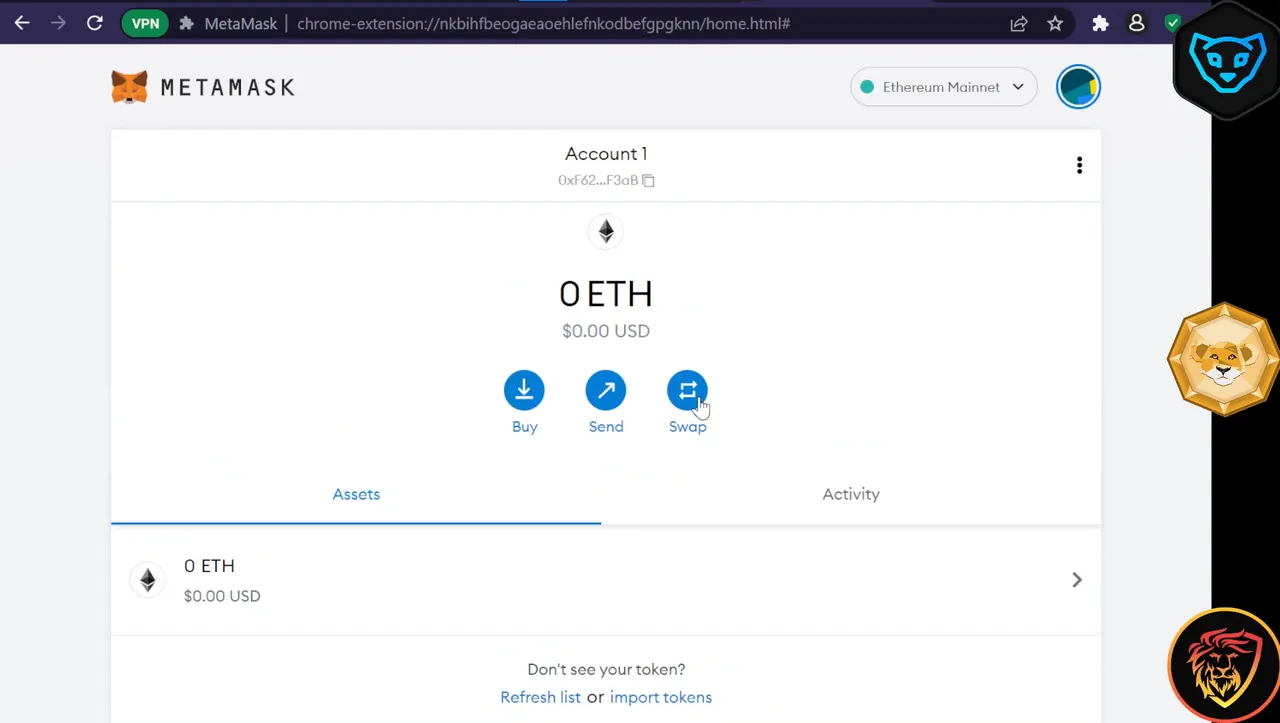Click the green shield extension icon

pos(1172,23)
